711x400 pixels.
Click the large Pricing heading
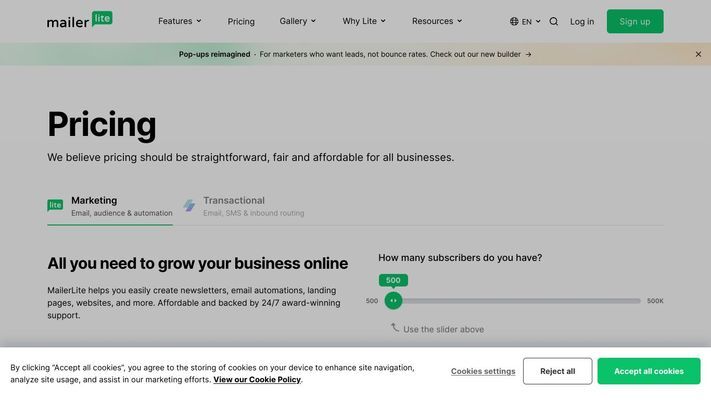(x=102, y=124)
